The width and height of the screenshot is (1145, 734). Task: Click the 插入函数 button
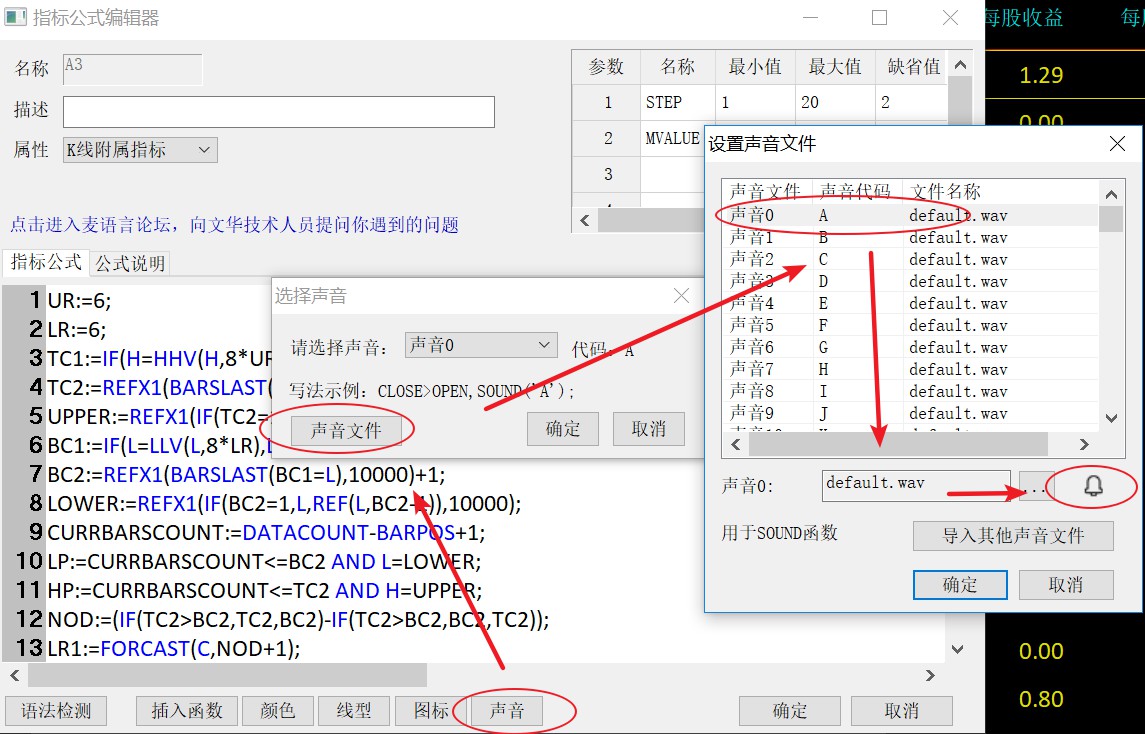click(186, 711)
